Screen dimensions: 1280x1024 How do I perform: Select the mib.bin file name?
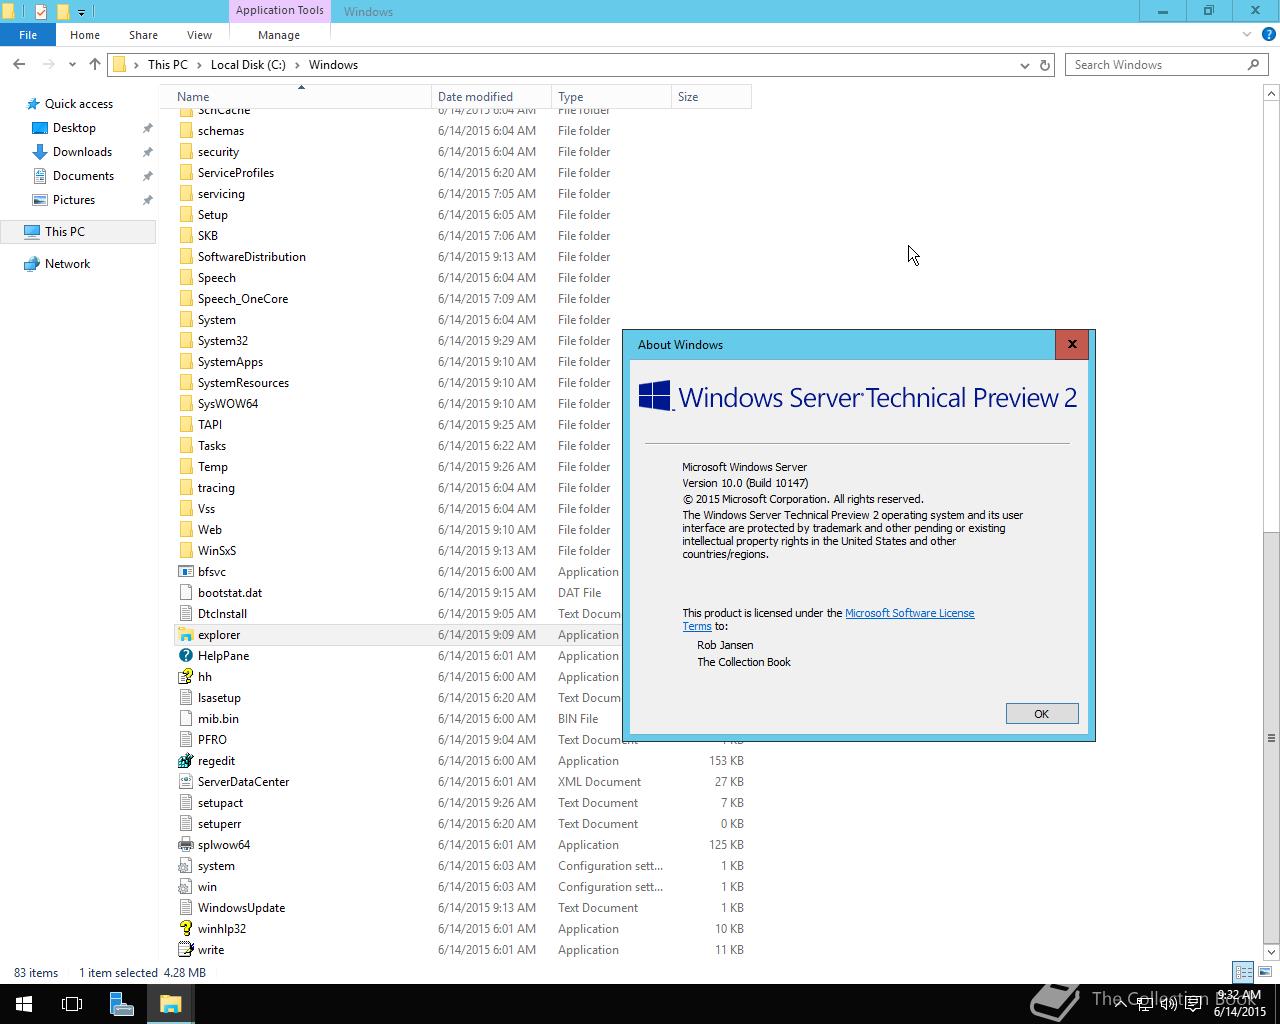click(x=218, y=719)
